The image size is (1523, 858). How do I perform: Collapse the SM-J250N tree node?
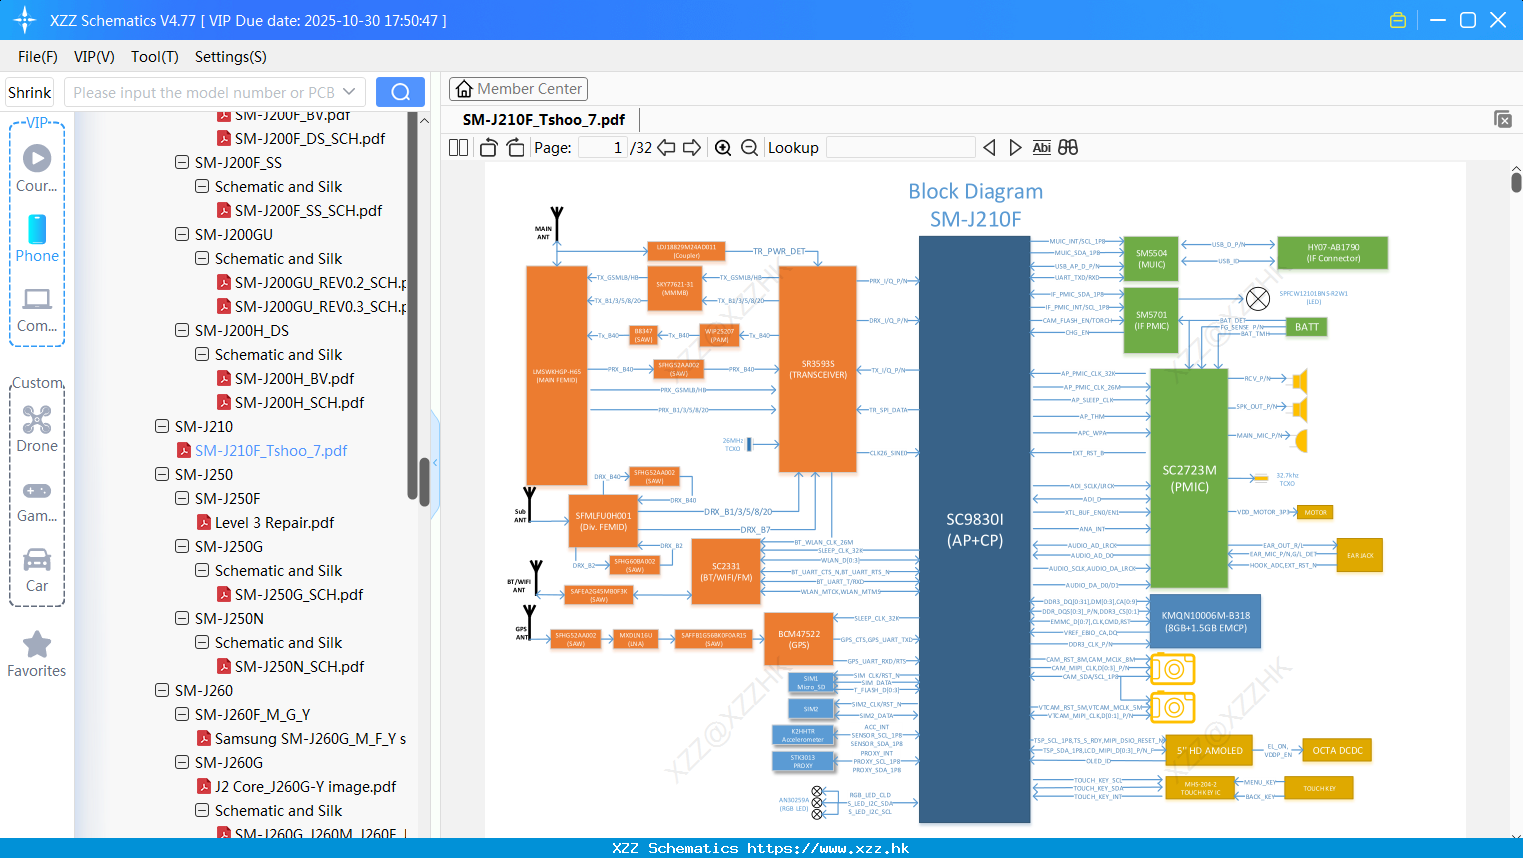click(182, 618)
